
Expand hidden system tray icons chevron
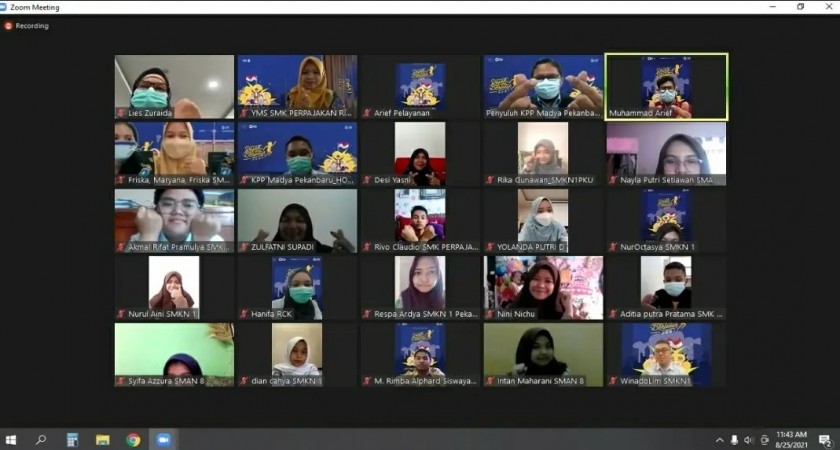pos(719,440)
